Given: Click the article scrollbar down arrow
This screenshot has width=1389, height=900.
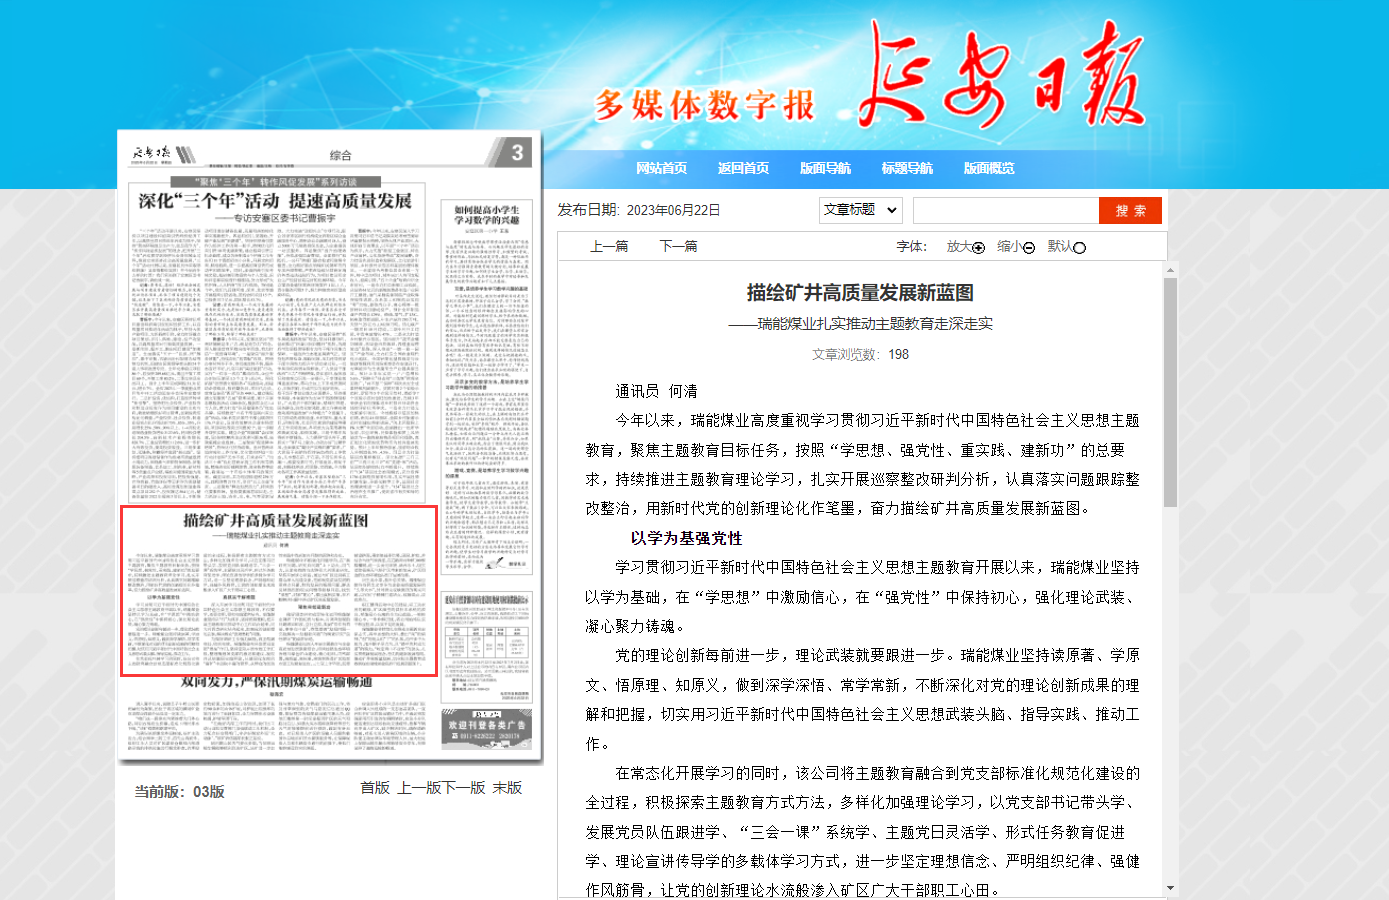Looking at the screenshot, I should 1170,888.
